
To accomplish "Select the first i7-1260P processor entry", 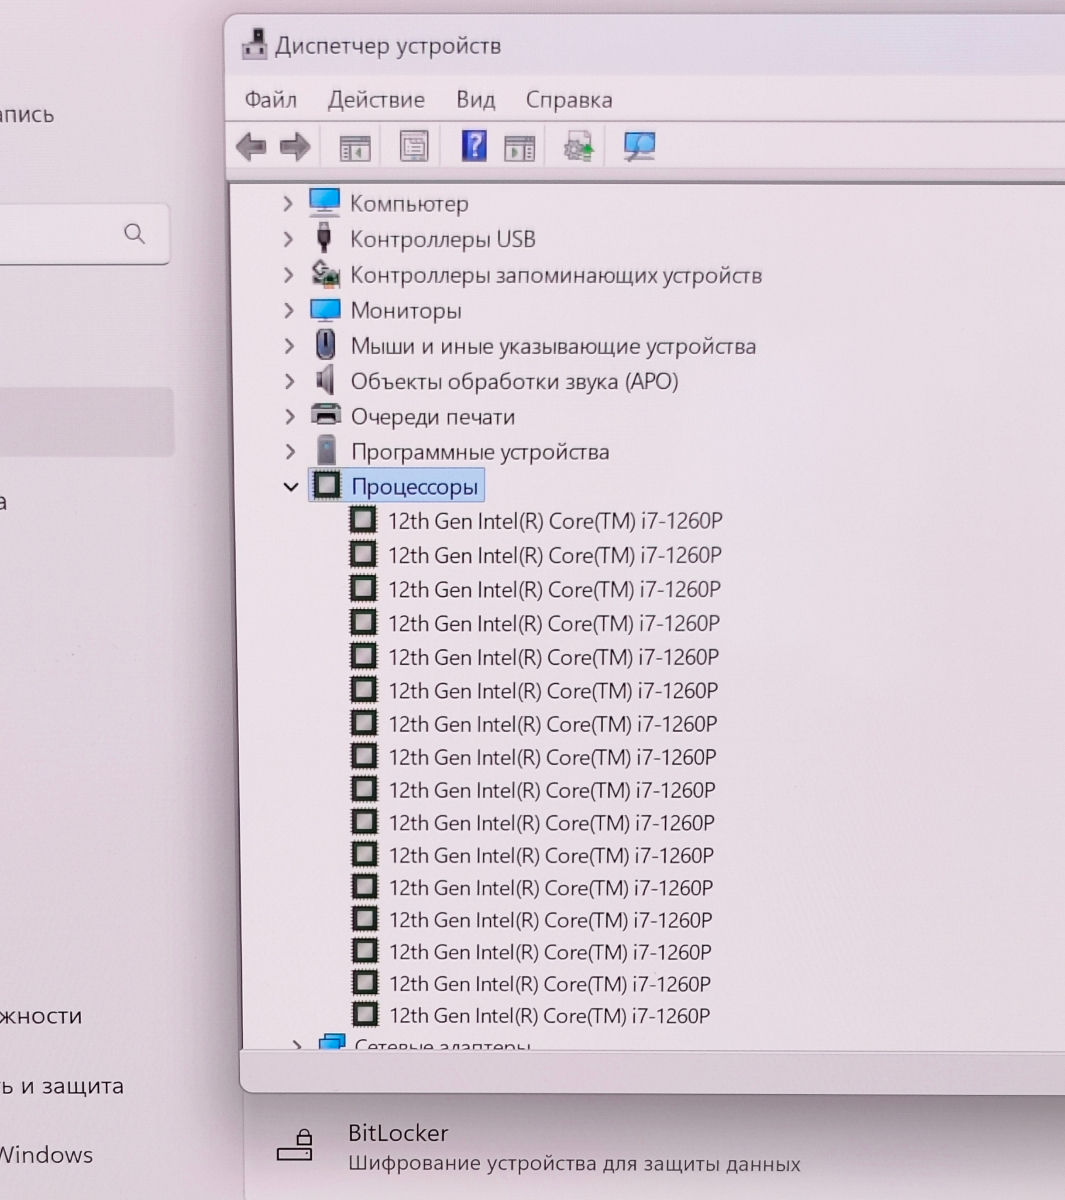I will click(554, 521).
